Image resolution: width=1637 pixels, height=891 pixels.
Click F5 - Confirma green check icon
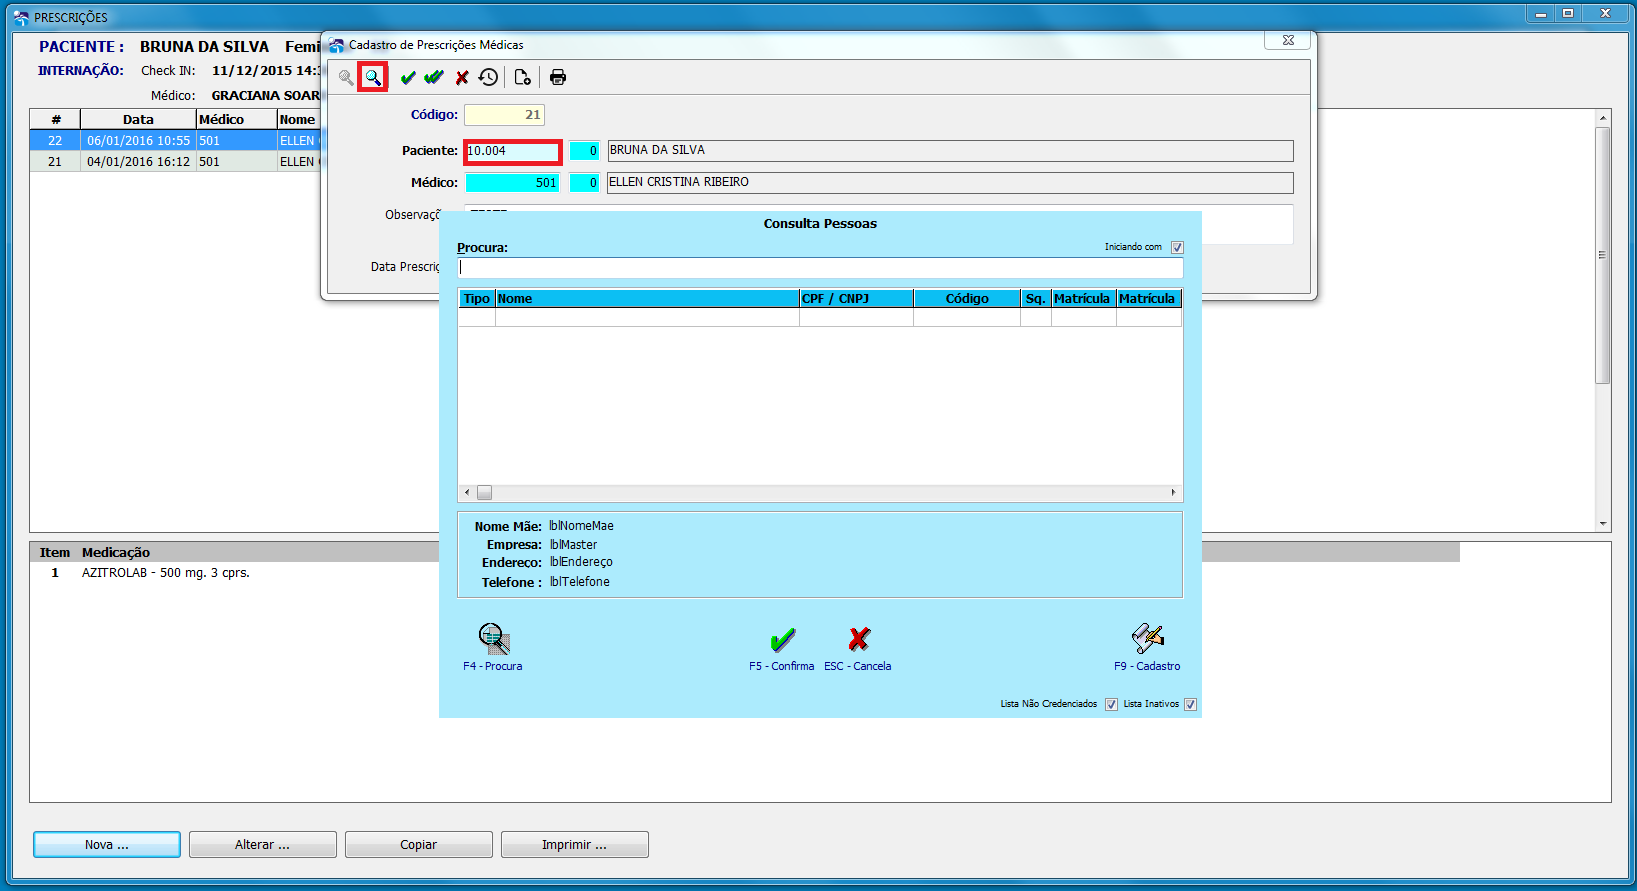pos(783,639)
